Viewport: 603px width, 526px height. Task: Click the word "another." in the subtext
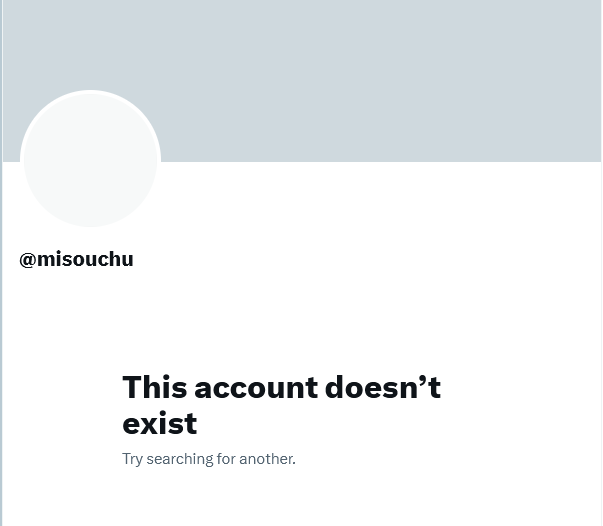267,459
